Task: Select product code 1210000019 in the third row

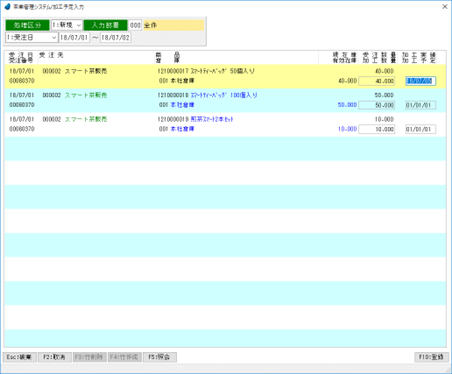Action: click(x=173, y=119)
